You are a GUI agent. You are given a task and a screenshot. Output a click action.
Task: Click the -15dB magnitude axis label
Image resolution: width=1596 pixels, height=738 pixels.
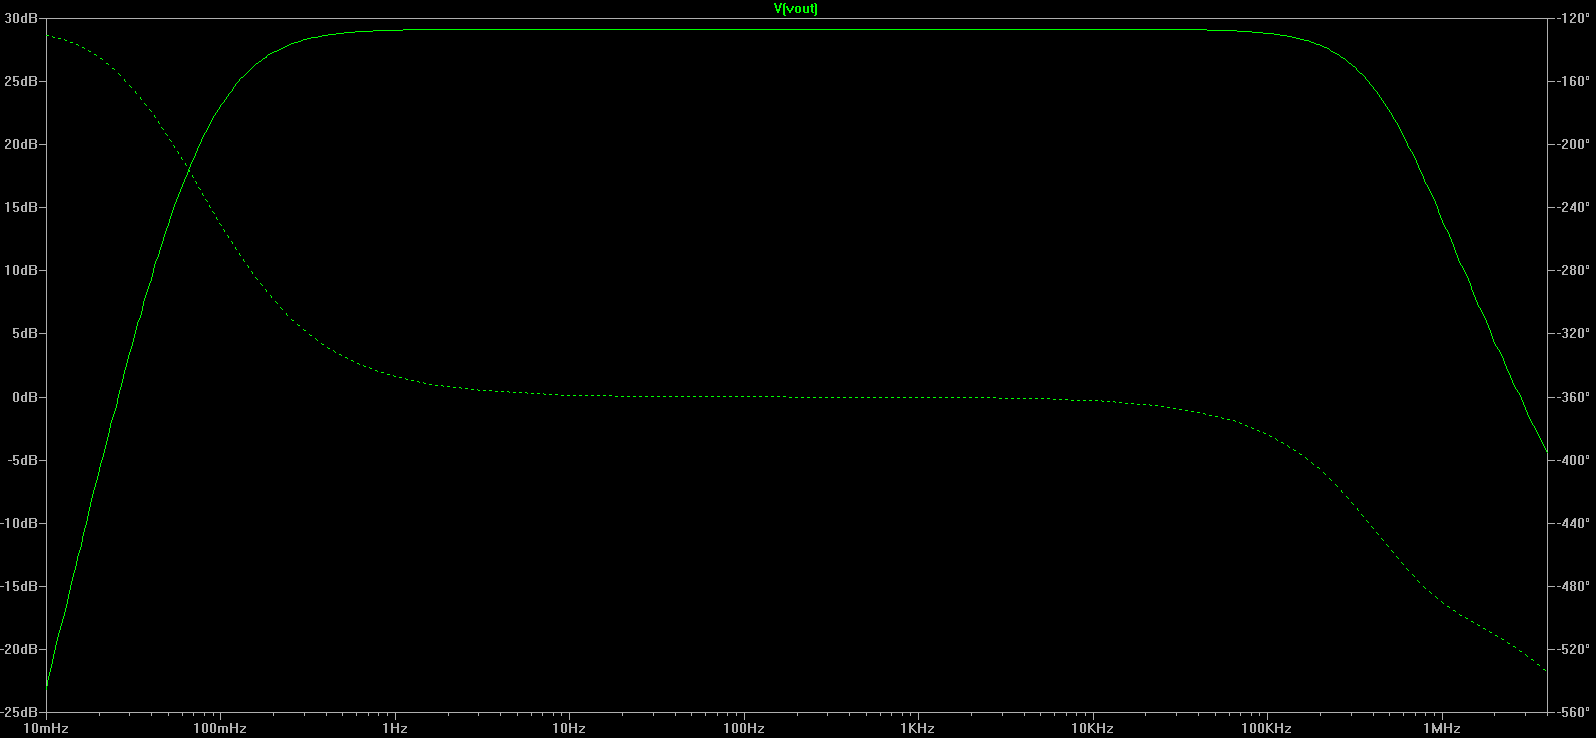[x=19, y=586]
